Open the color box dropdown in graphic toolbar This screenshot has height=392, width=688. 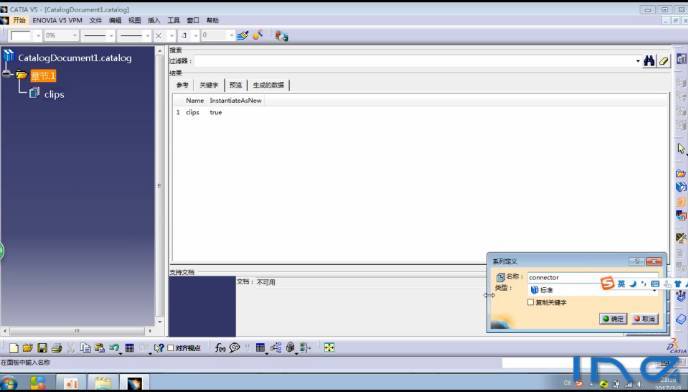[38, 36]
